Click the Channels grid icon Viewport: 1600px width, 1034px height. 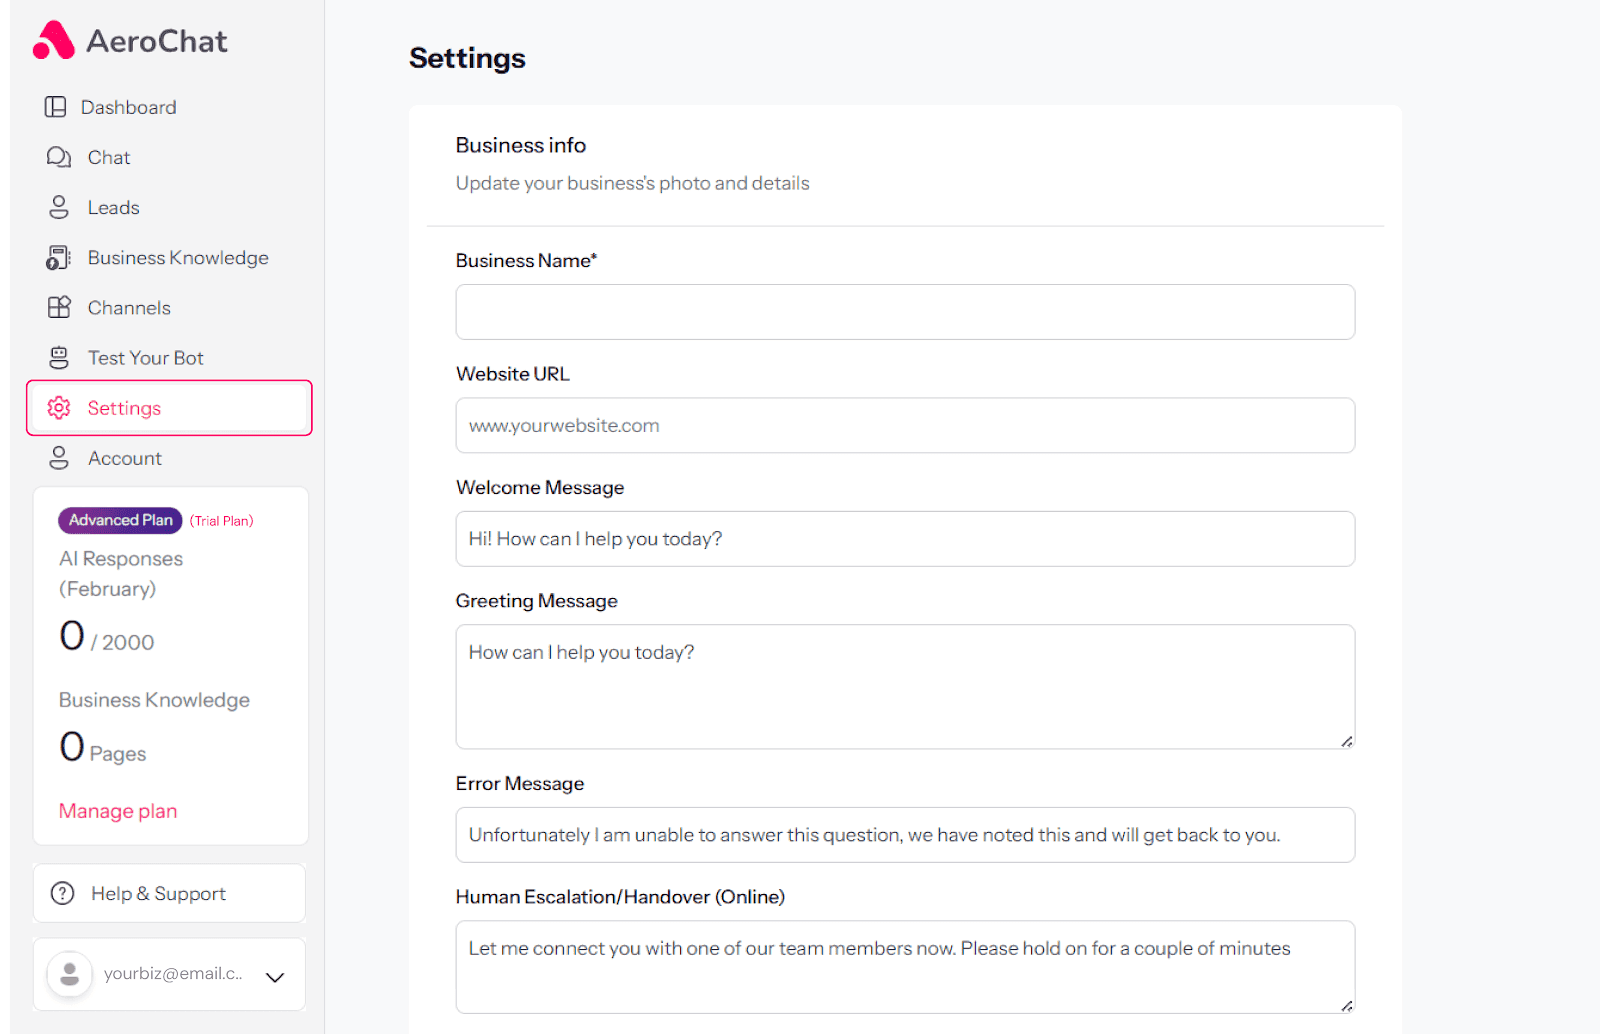pos(59,308)
